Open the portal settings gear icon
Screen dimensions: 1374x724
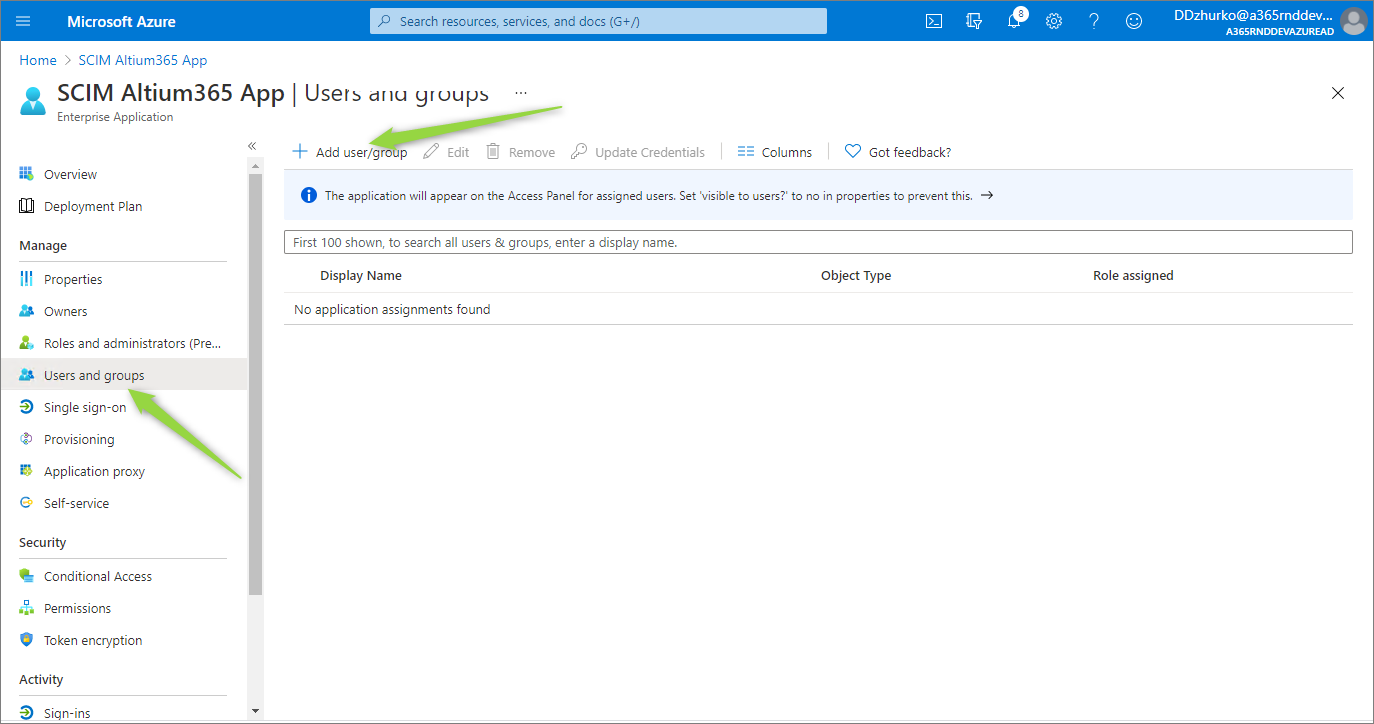point(1054,21)
